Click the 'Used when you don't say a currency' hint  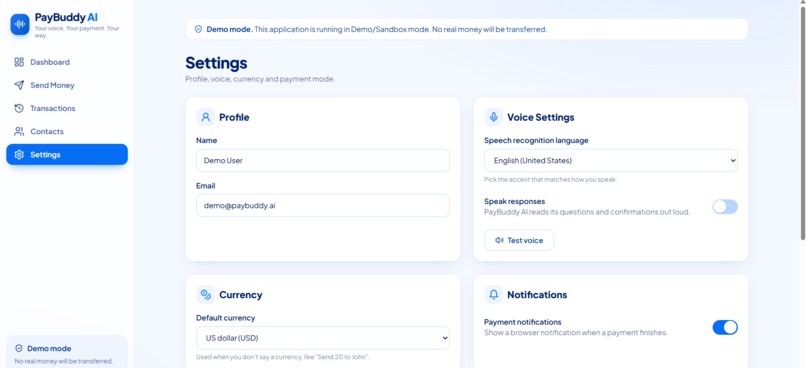[x=282, y=357]
